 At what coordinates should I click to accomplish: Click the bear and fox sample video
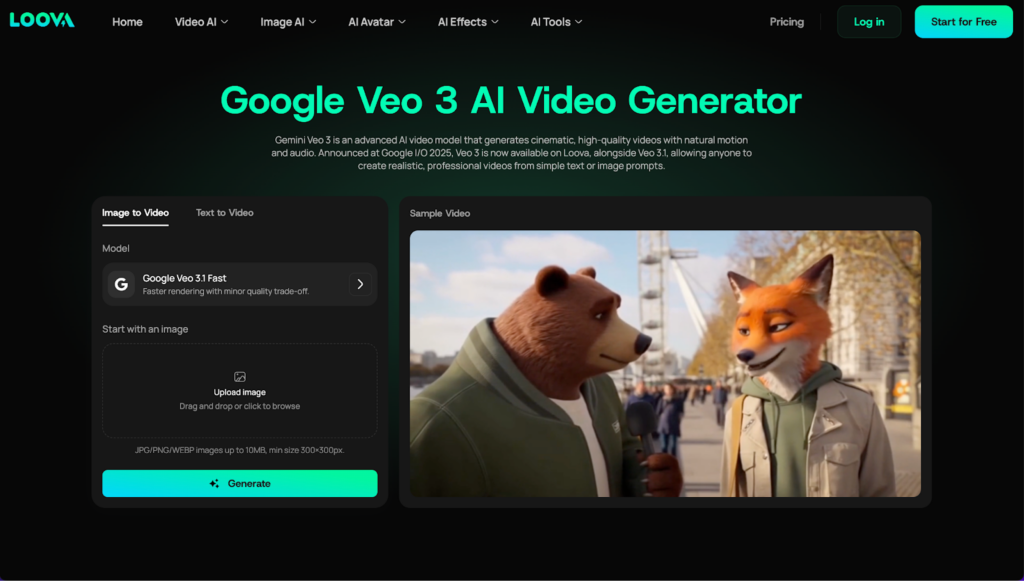665,364
